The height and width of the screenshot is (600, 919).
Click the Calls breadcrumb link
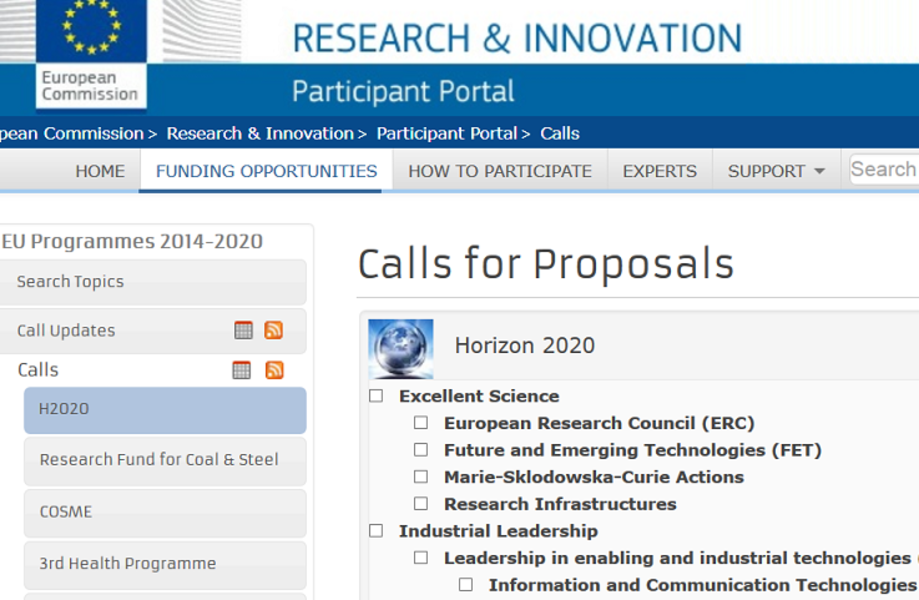click(560, 134)
